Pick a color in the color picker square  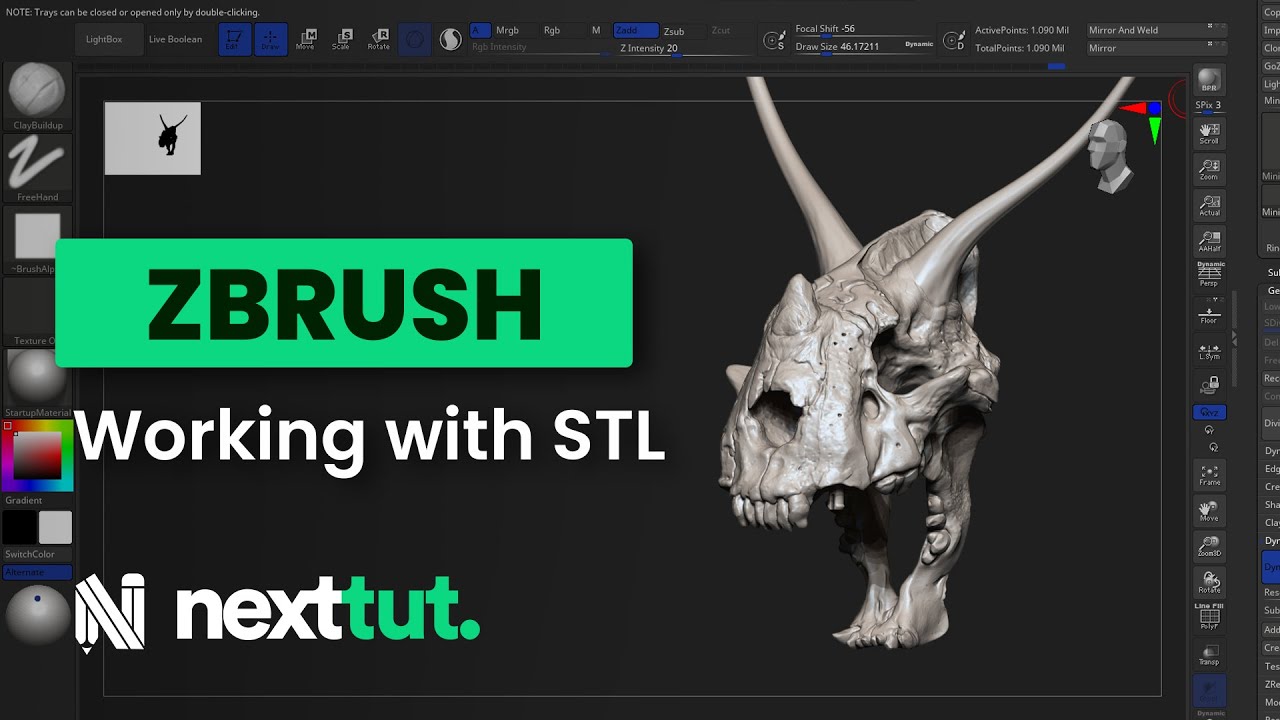click(x=38, y=457)
